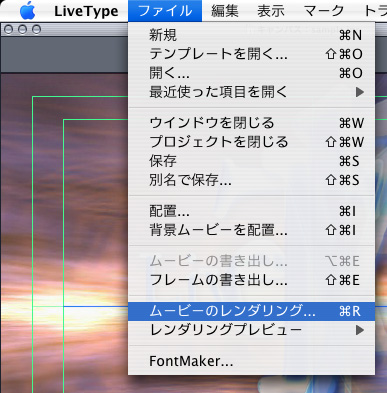Open FontMaker... from the File menu
387x393 pixels.
(252, 361)
